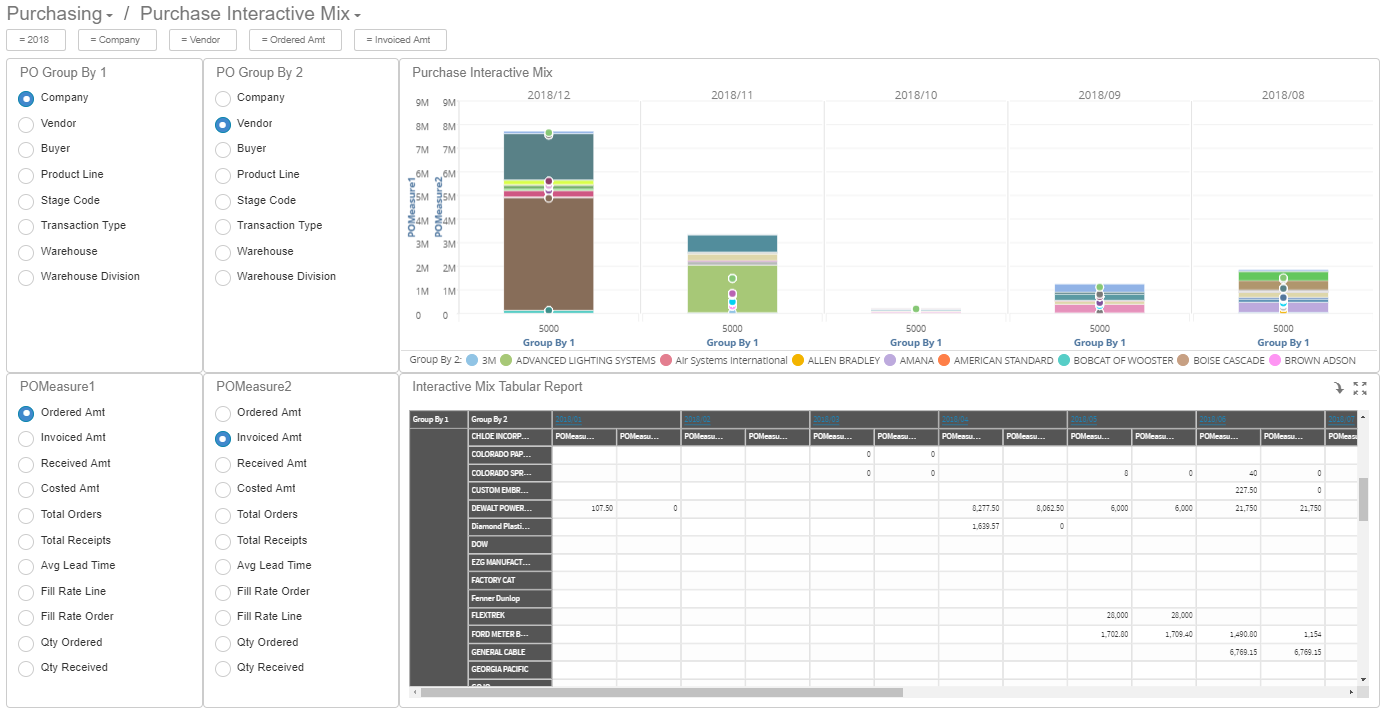This screenshot has height=712, width=1386.
Task: Select Invoiced Amt in POMeasure1
Action: point(25,437)
